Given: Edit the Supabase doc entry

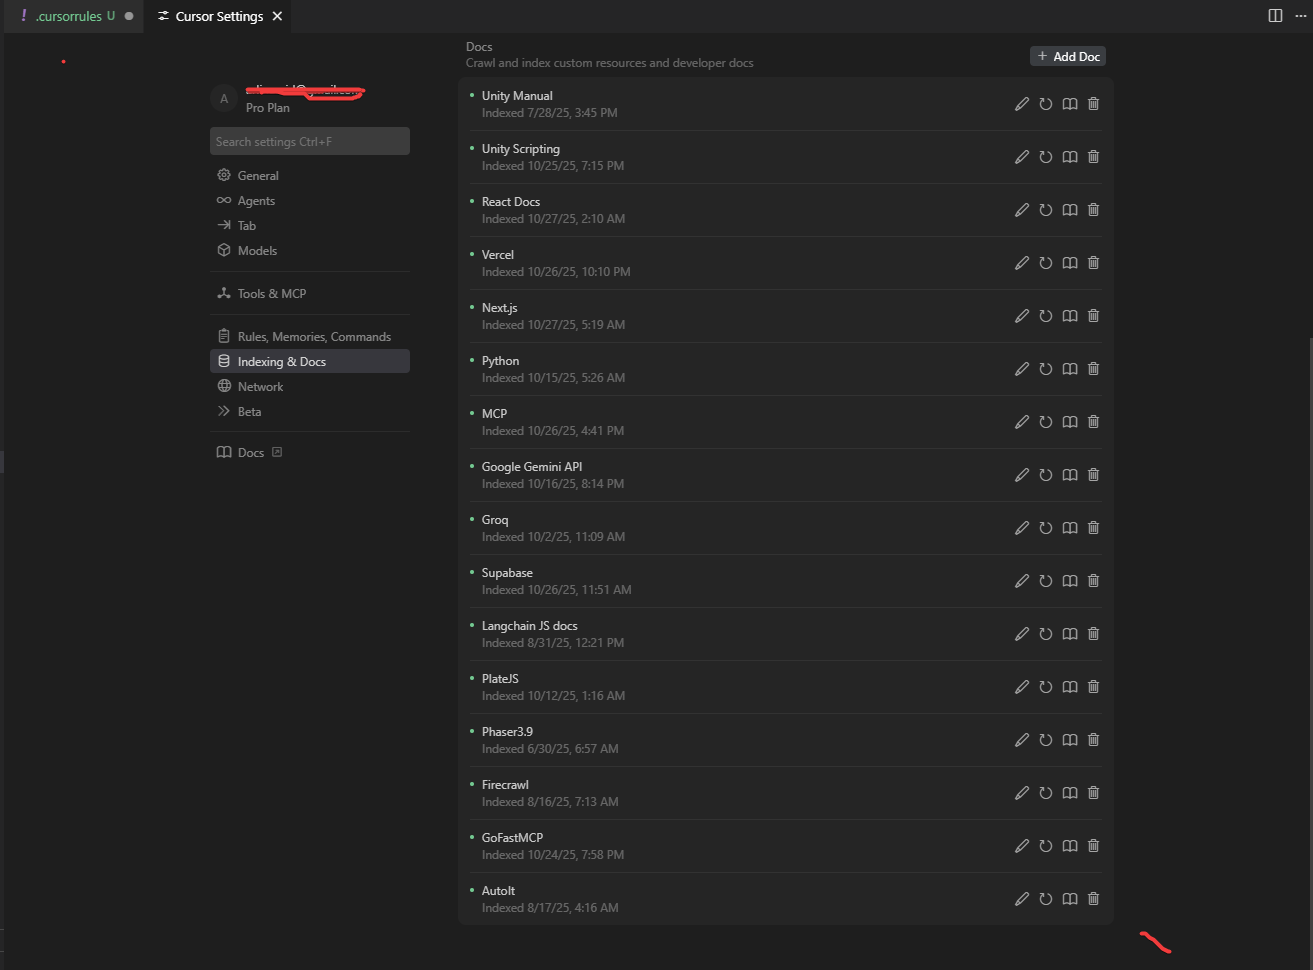Looking at the screenshot, I should pos(1021,581).
